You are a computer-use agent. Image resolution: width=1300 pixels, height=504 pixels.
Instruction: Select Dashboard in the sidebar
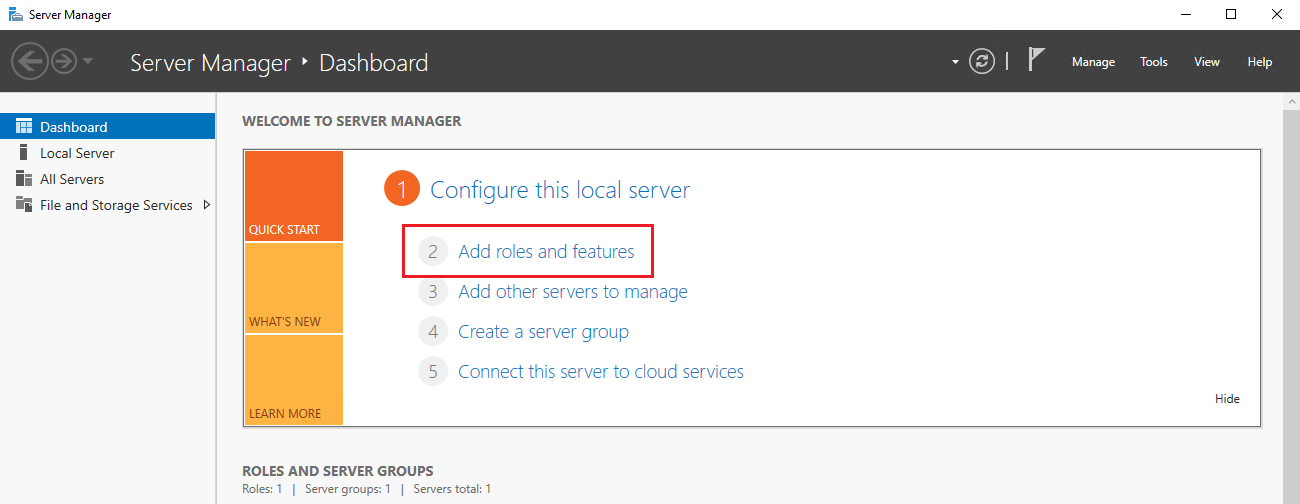[x=73, y=127]
